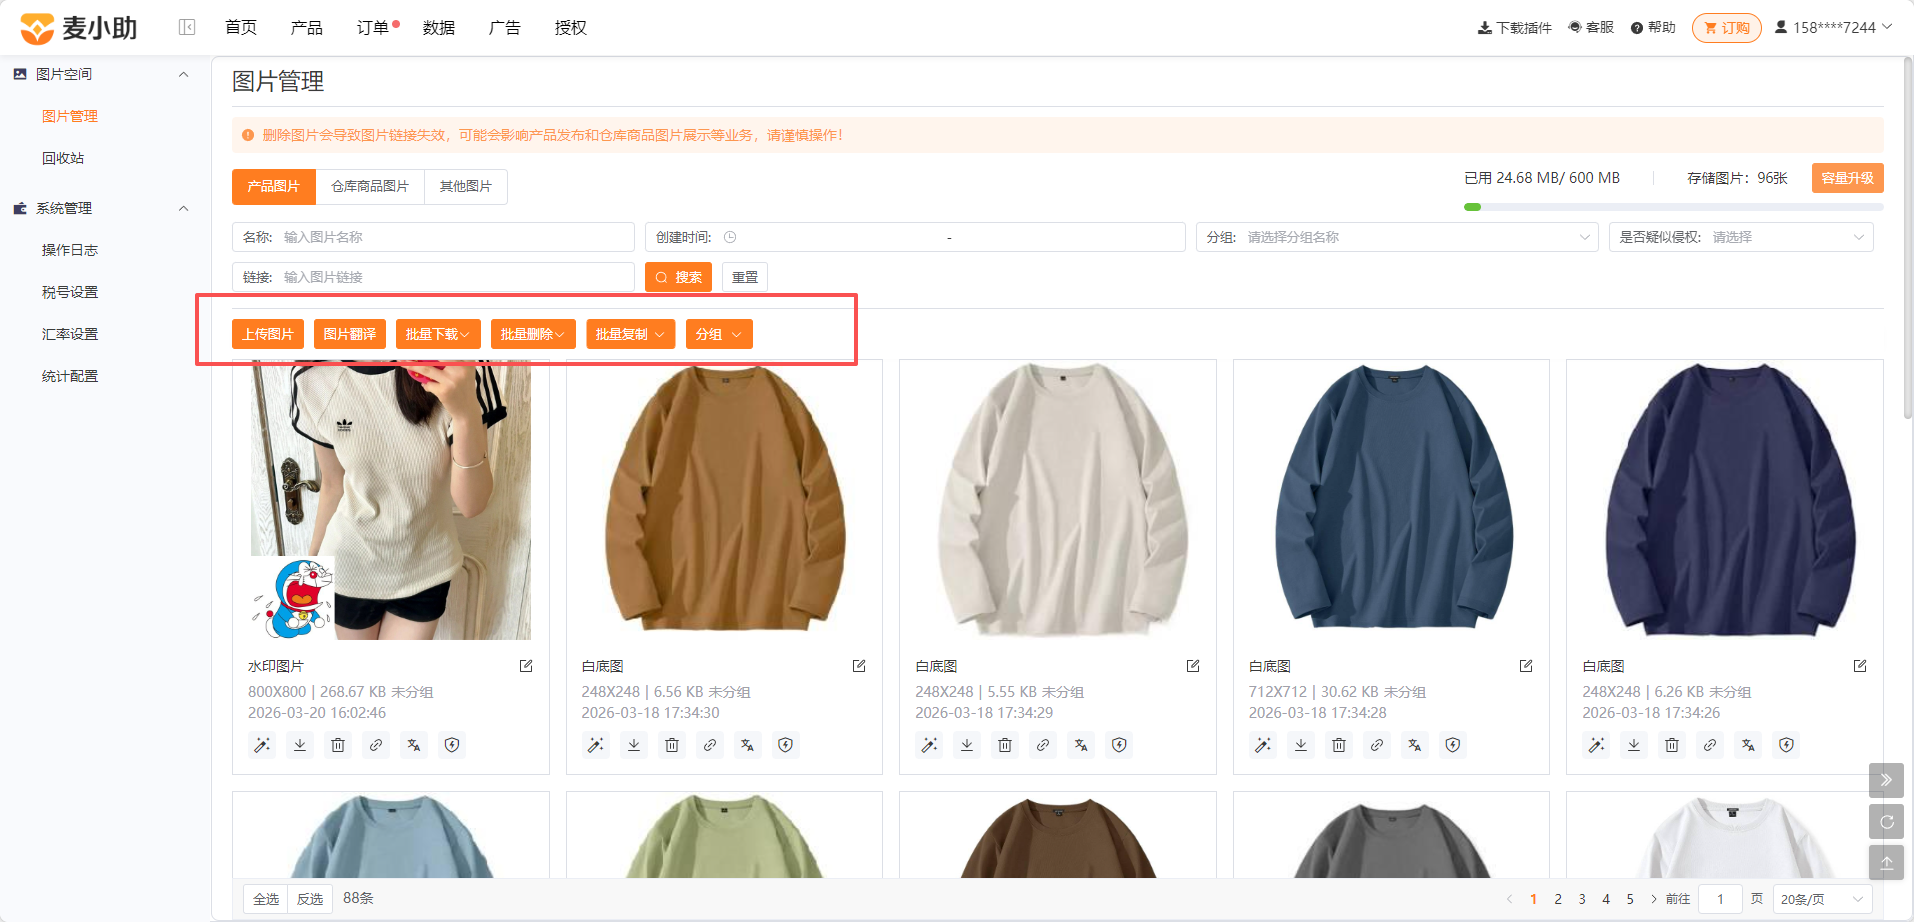This screenshot has height=922, width=1914.
Task: Click the floating refresh icon
Action: click(x=1886, y=822)
